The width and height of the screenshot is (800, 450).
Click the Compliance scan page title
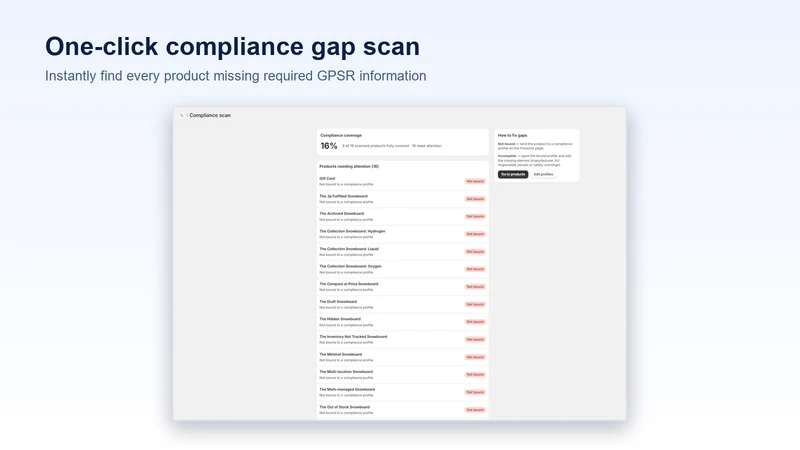pos(210,115)
